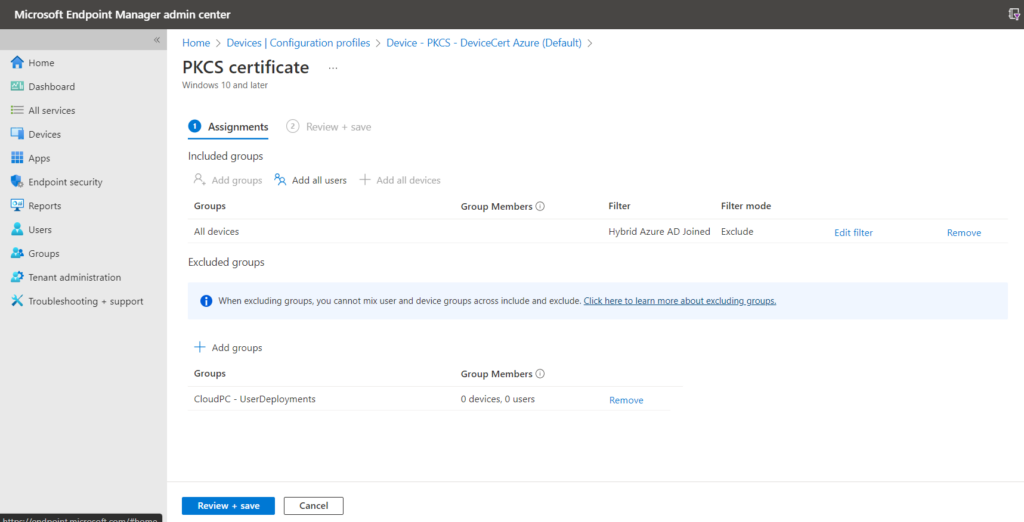
Task: Click the Filter mode column header
Action: (x=746, y=206)
